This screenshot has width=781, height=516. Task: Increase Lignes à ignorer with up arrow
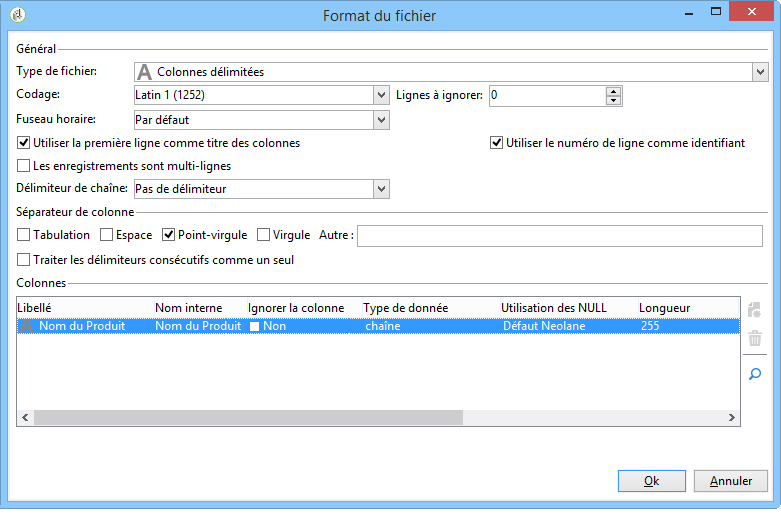click(614, 91)
